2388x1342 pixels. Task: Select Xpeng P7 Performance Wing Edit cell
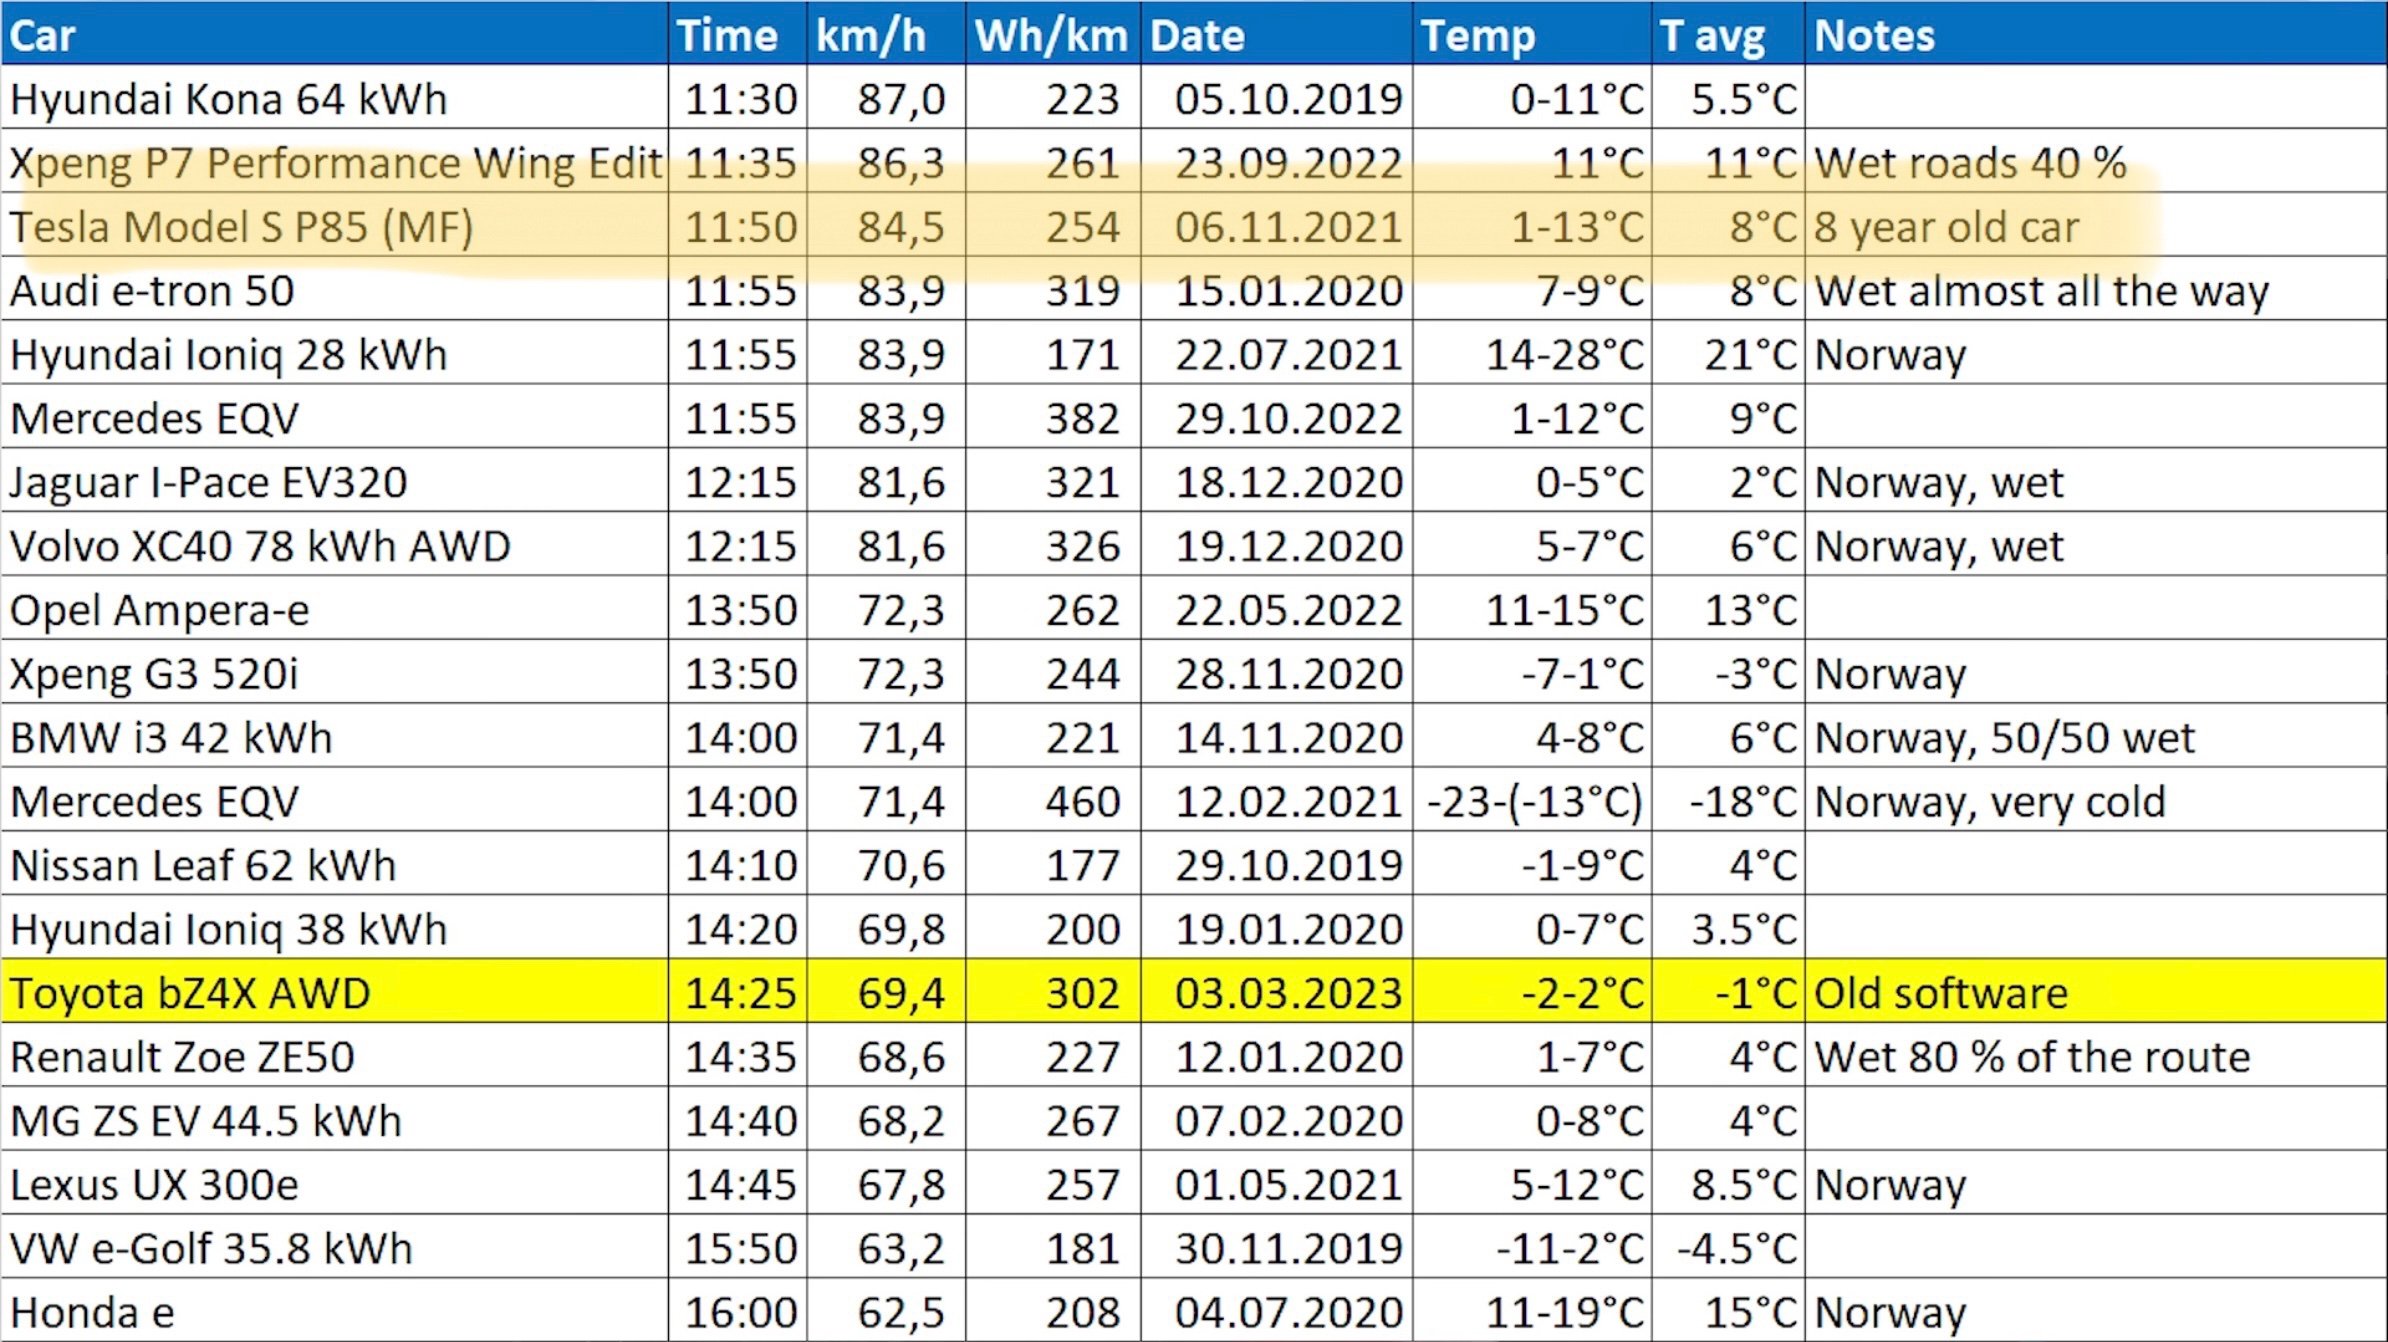[x=335, y=162]
